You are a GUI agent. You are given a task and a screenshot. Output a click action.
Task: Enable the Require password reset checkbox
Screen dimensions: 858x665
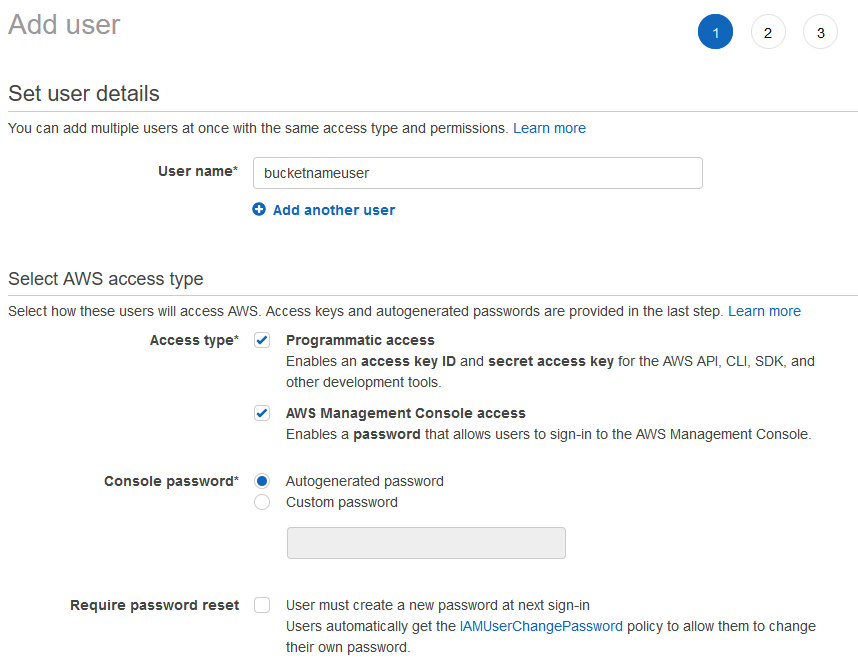[262, 605]
